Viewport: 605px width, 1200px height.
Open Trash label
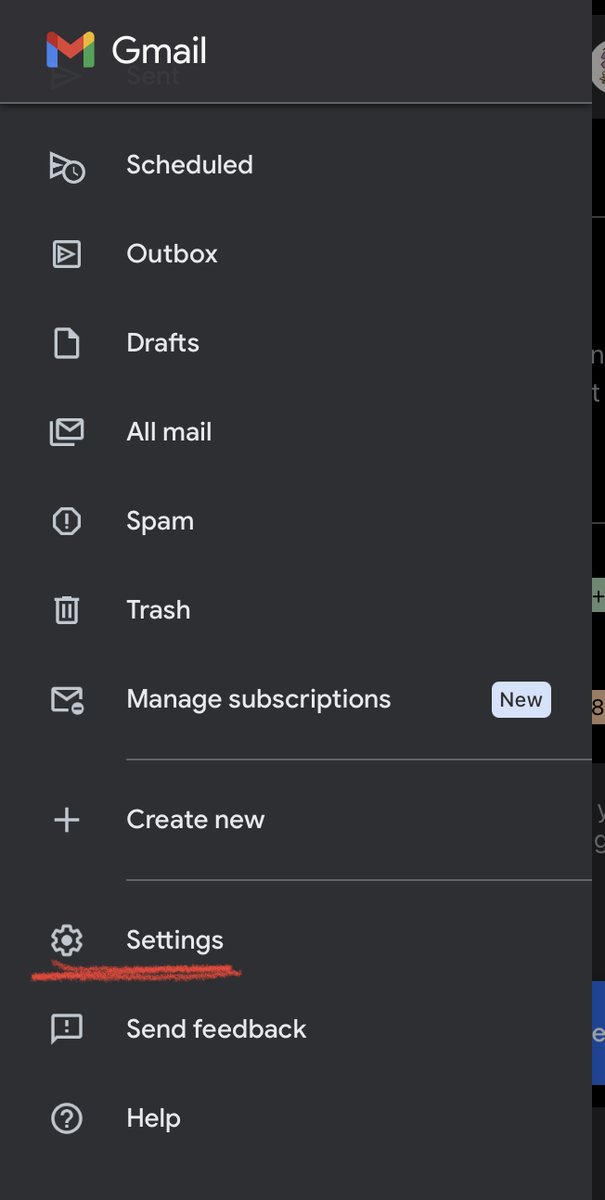158,610
